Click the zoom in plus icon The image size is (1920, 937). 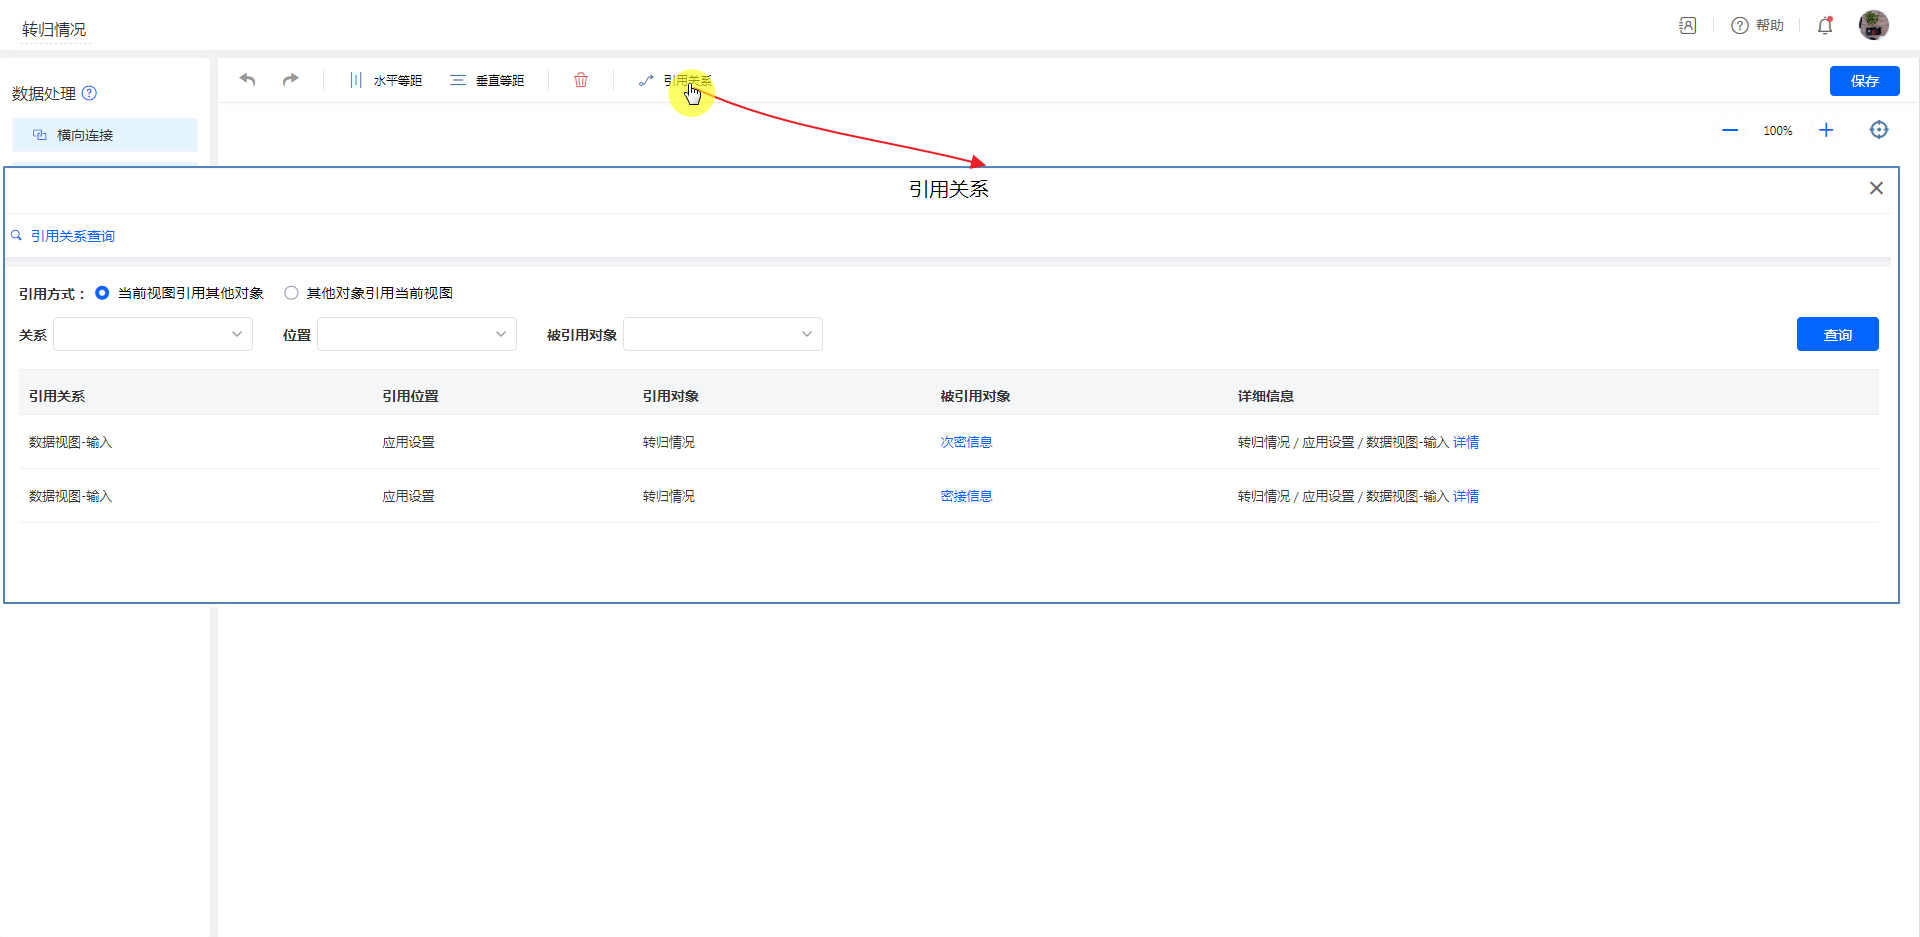click(1826, 130)
